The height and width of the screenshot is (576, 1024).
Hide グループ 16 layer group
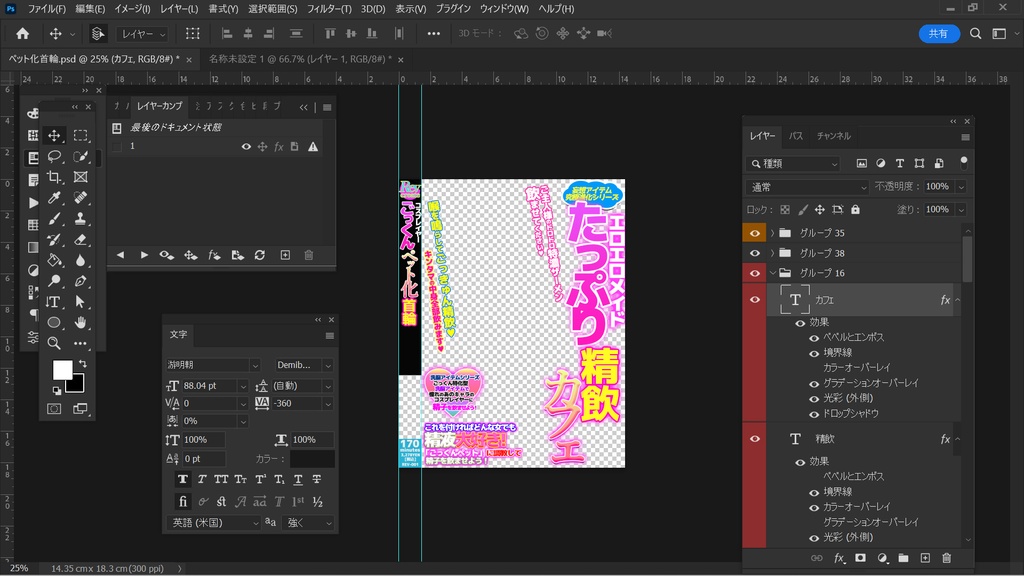(x=754, y=273)
